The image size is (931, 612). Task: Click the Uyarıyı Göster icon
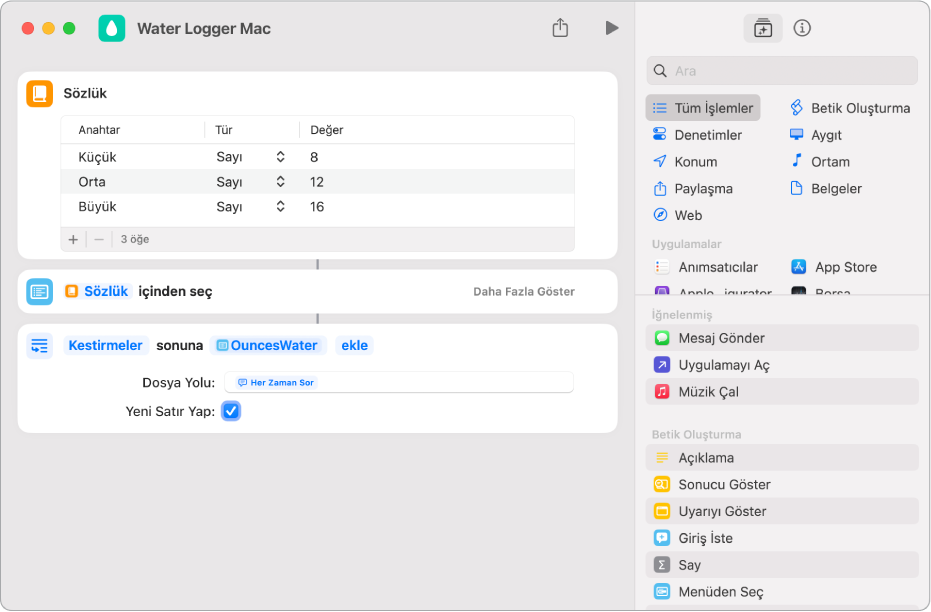661,511
